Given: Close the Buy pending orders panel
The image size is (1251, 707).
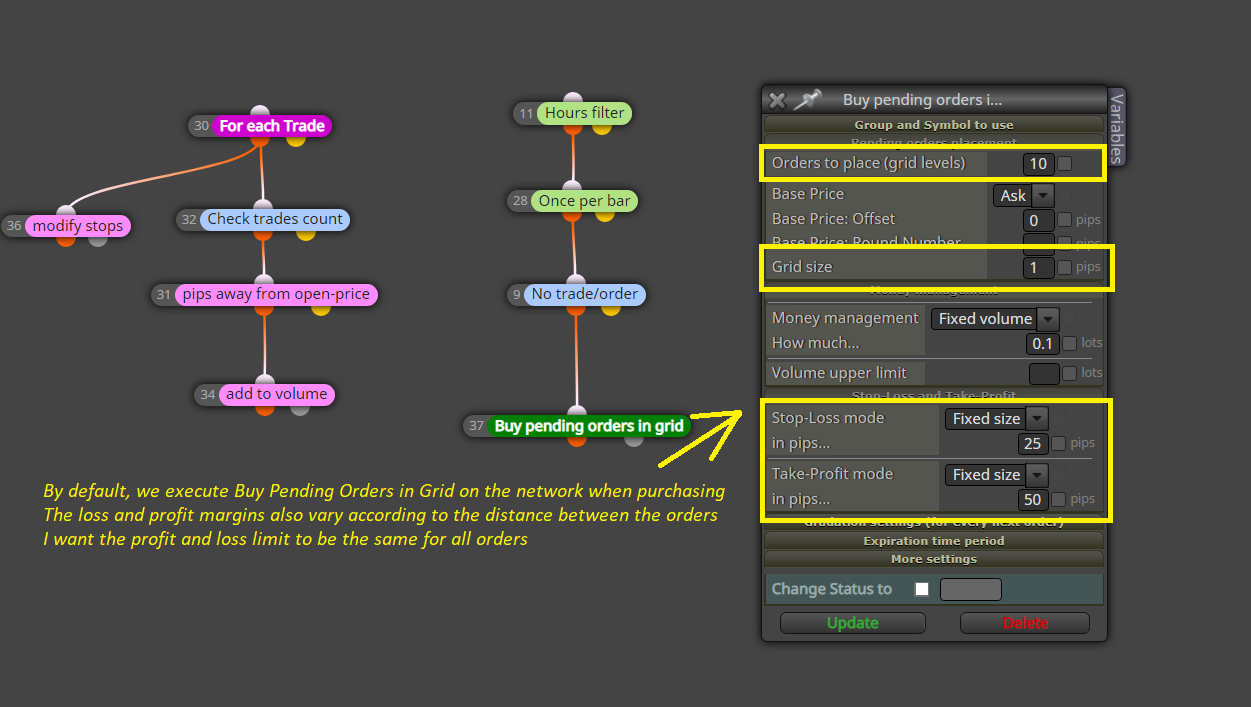Looking at the screenshot, I should pos(777,100).
